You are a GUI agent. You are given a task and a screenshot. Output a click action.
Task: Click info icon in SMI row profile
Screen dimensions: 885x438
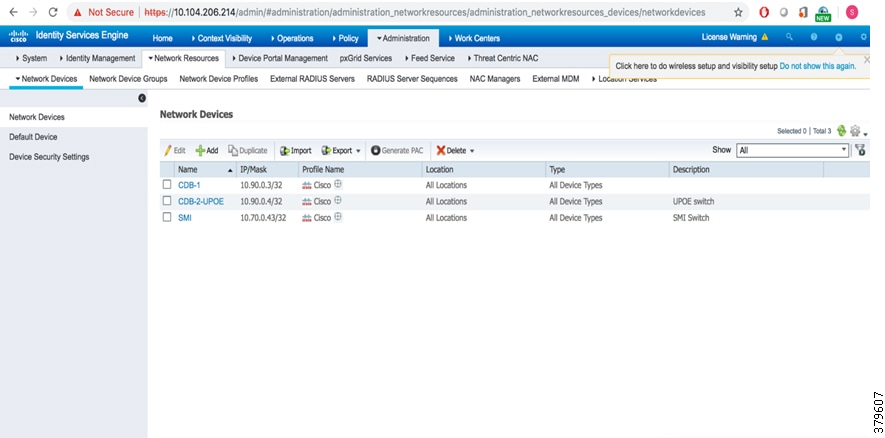[x=338, y=217]
